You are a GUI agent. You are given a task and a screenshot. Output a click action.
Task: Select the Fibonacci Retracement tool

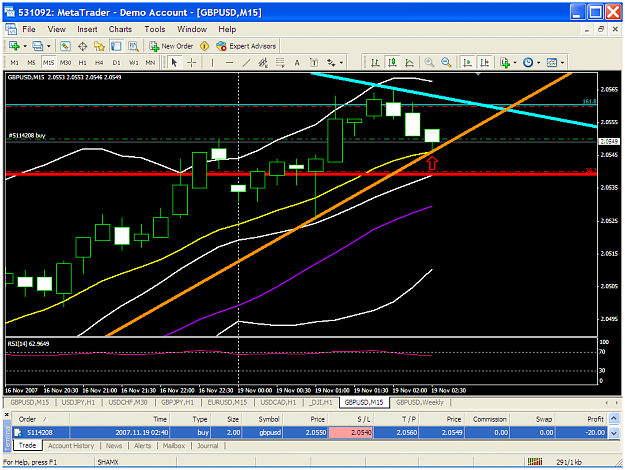[x=280, y=63]
